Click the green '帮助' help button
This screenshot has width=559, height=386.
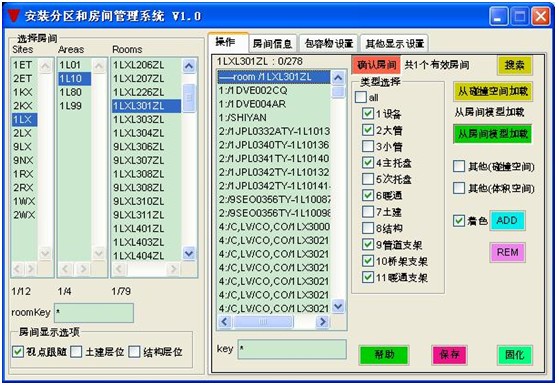384,355
